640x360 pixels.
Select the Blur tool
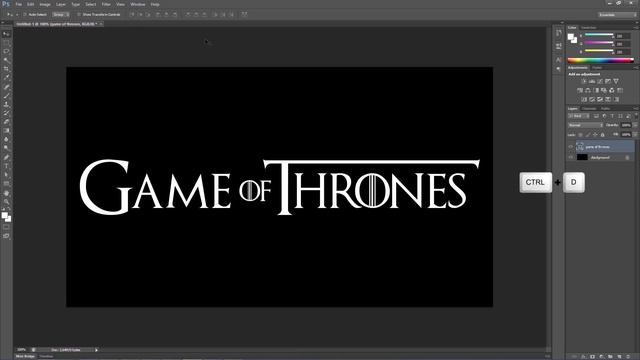pyautogui.click(x=6, y=140)
